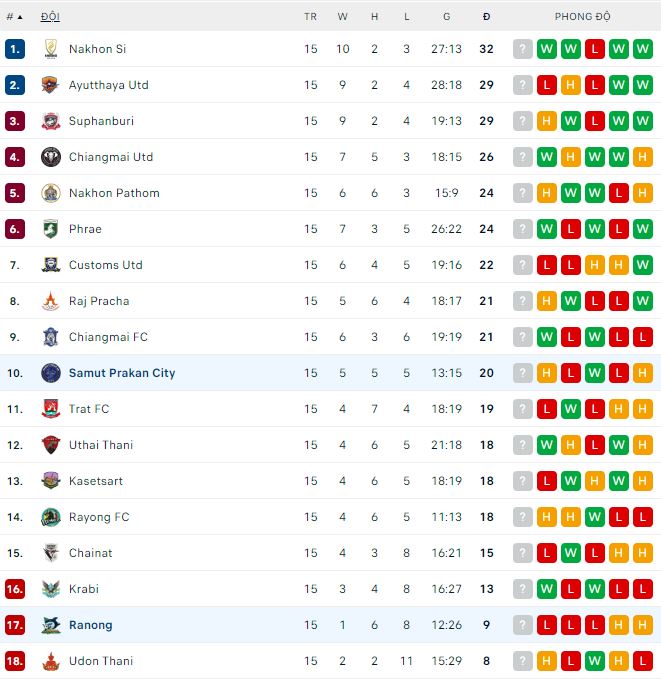Viewport: 661px width, 682px height.
Task: Click the Nakhon Si team logo
Action: coord(51,49)
